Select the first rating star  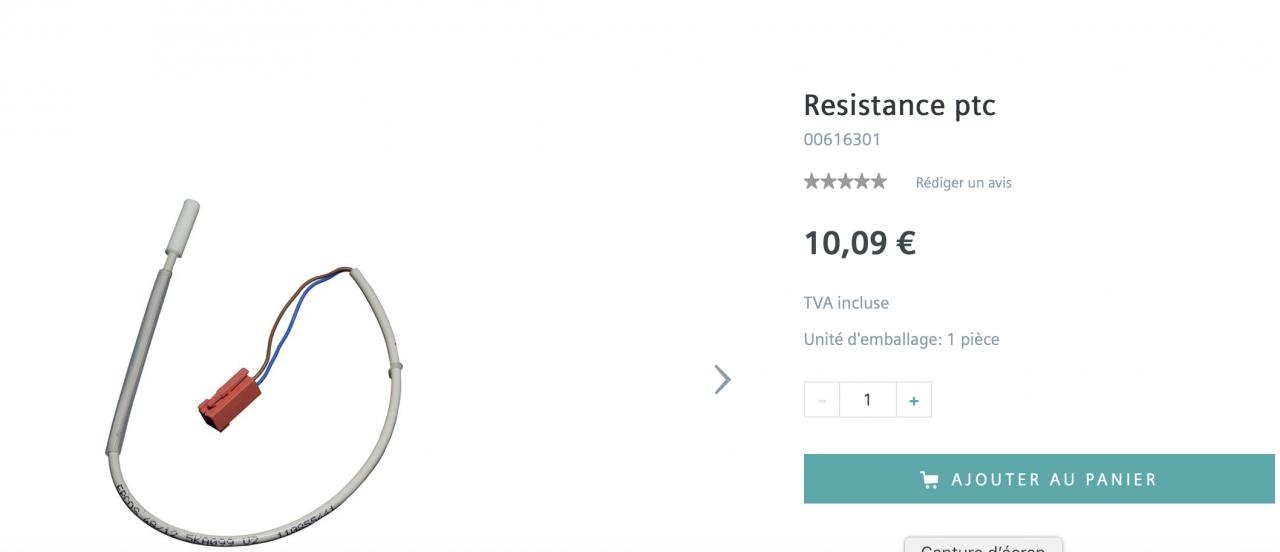(812, 182)
